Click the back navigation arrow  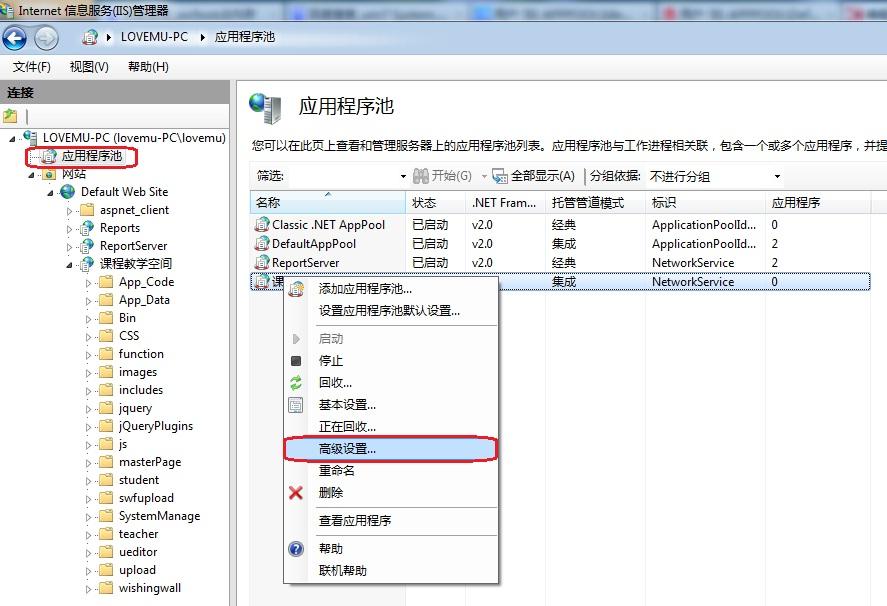[15, 37]
